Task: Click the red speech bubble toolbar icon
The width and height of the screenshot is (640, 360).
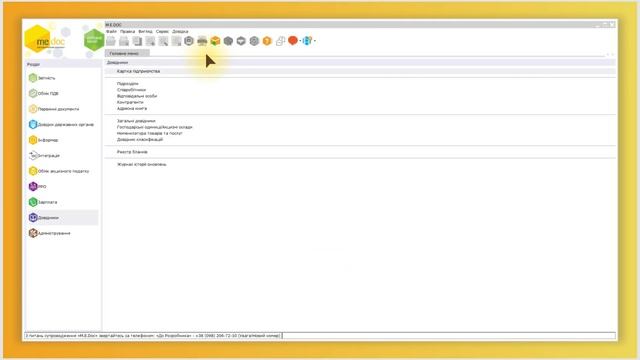Action: pos(293,40)
